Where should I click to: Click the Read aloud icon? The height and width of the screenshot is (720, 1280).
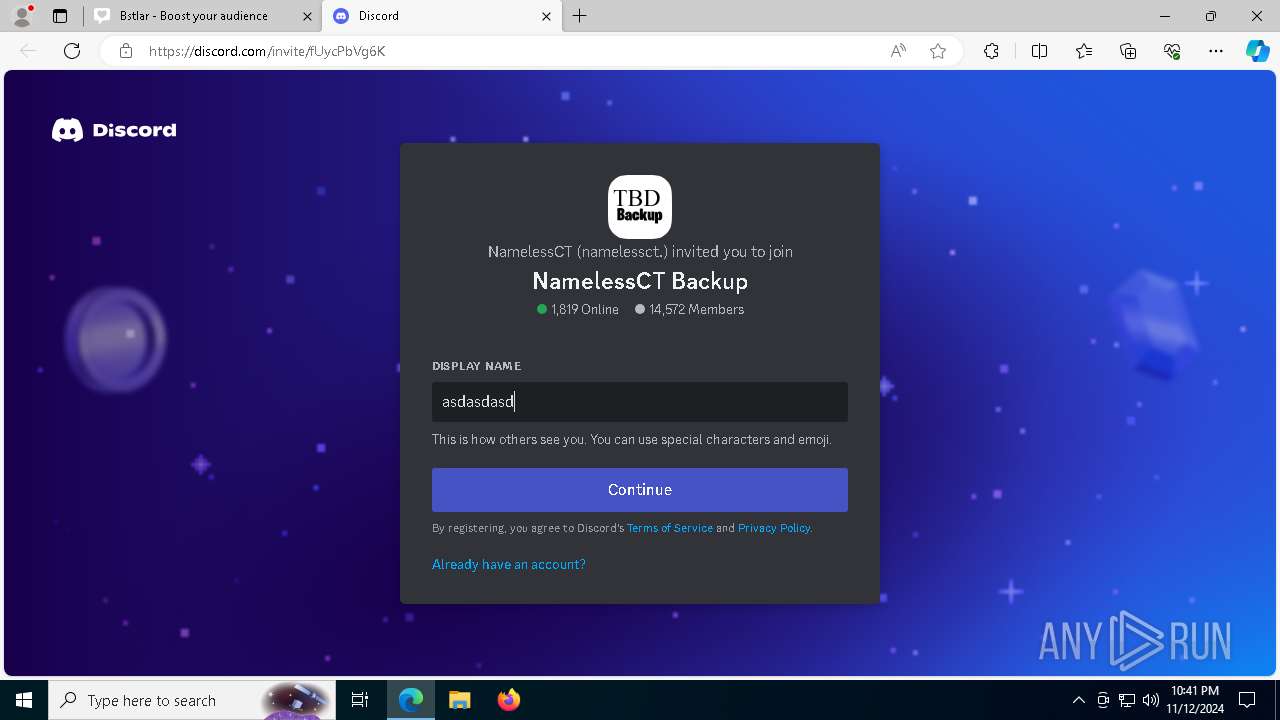coord(898,51)
